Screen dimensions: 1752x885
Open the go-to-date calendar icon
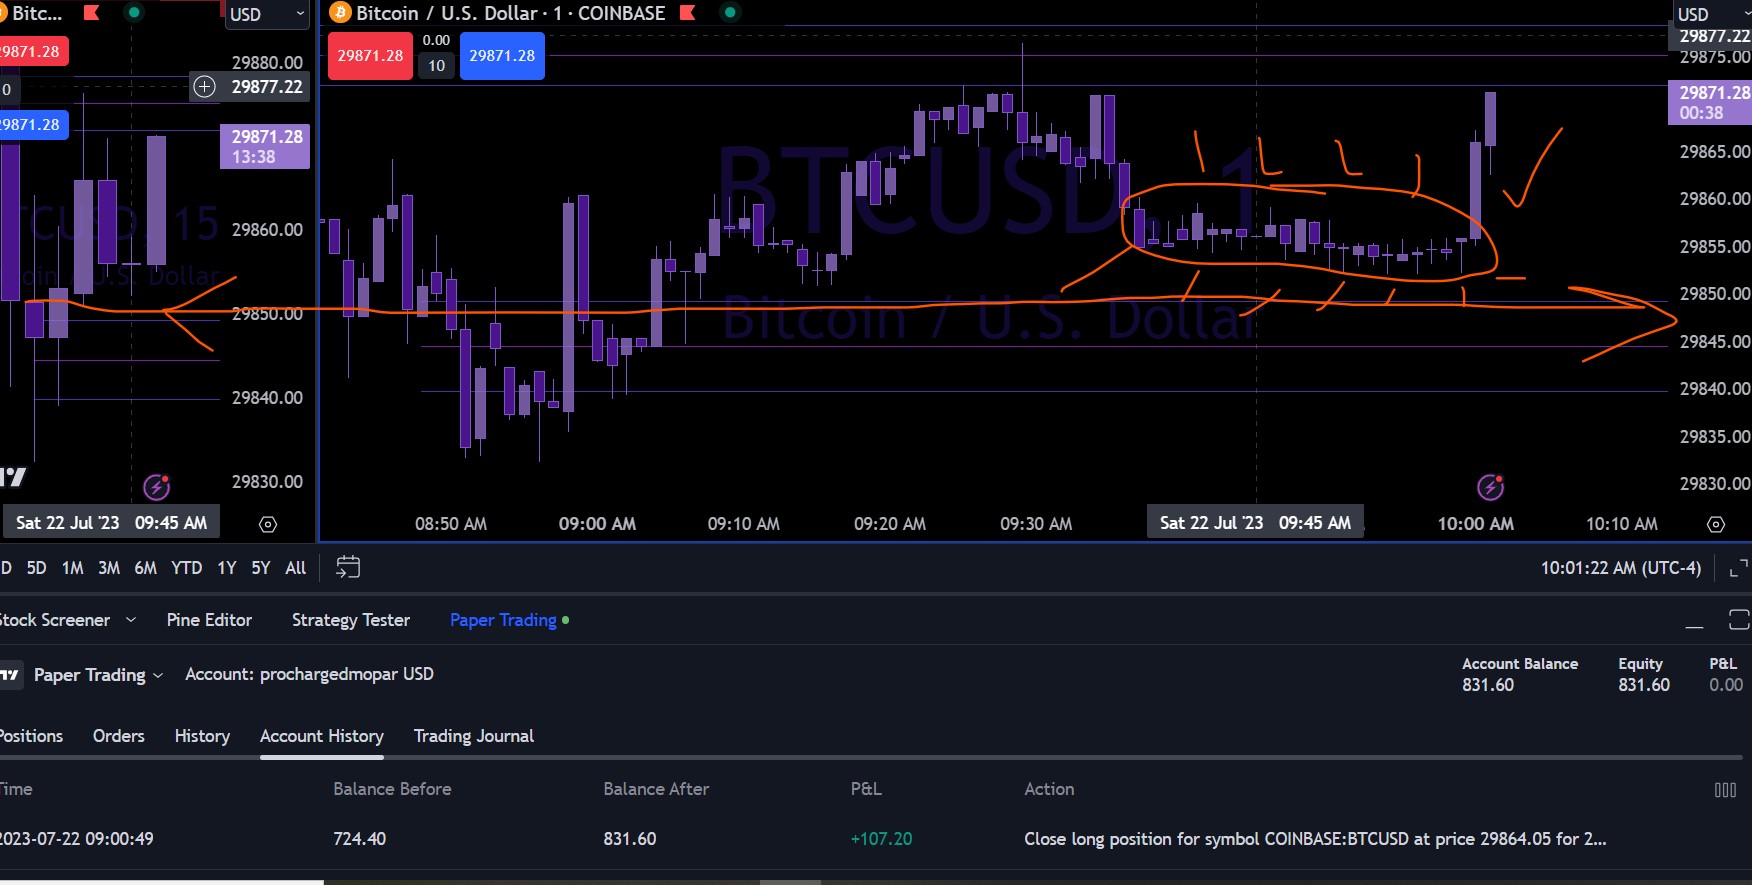pyautogui.click(x=348, y=567)
